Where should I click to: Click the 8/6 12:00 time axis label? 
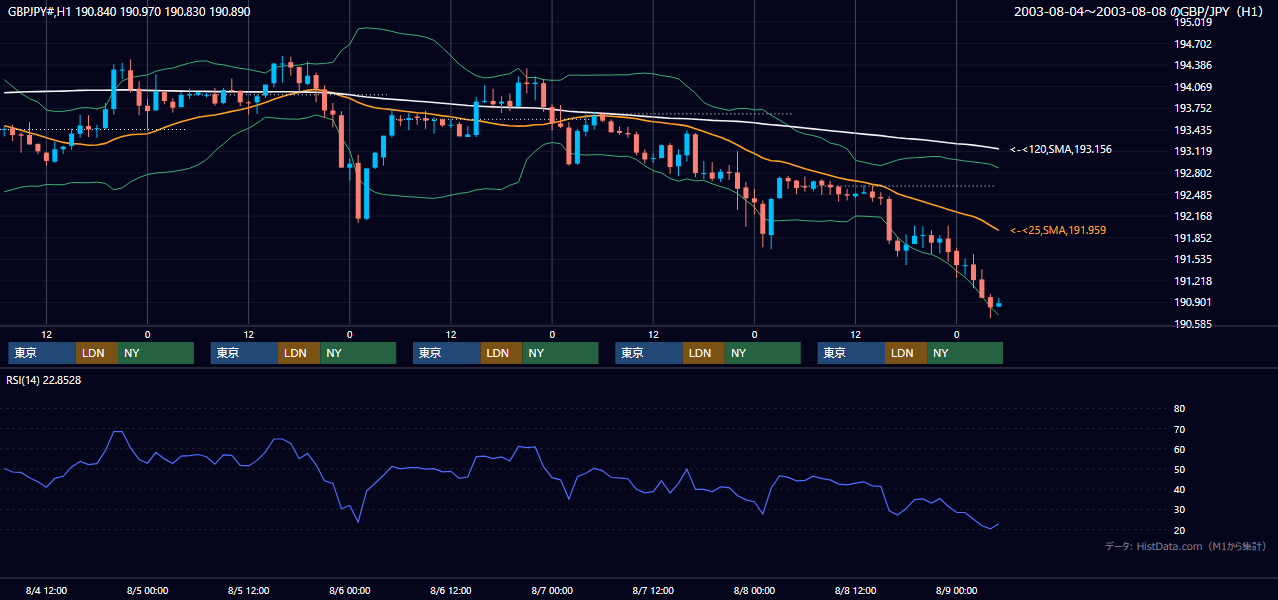(451, 591)
